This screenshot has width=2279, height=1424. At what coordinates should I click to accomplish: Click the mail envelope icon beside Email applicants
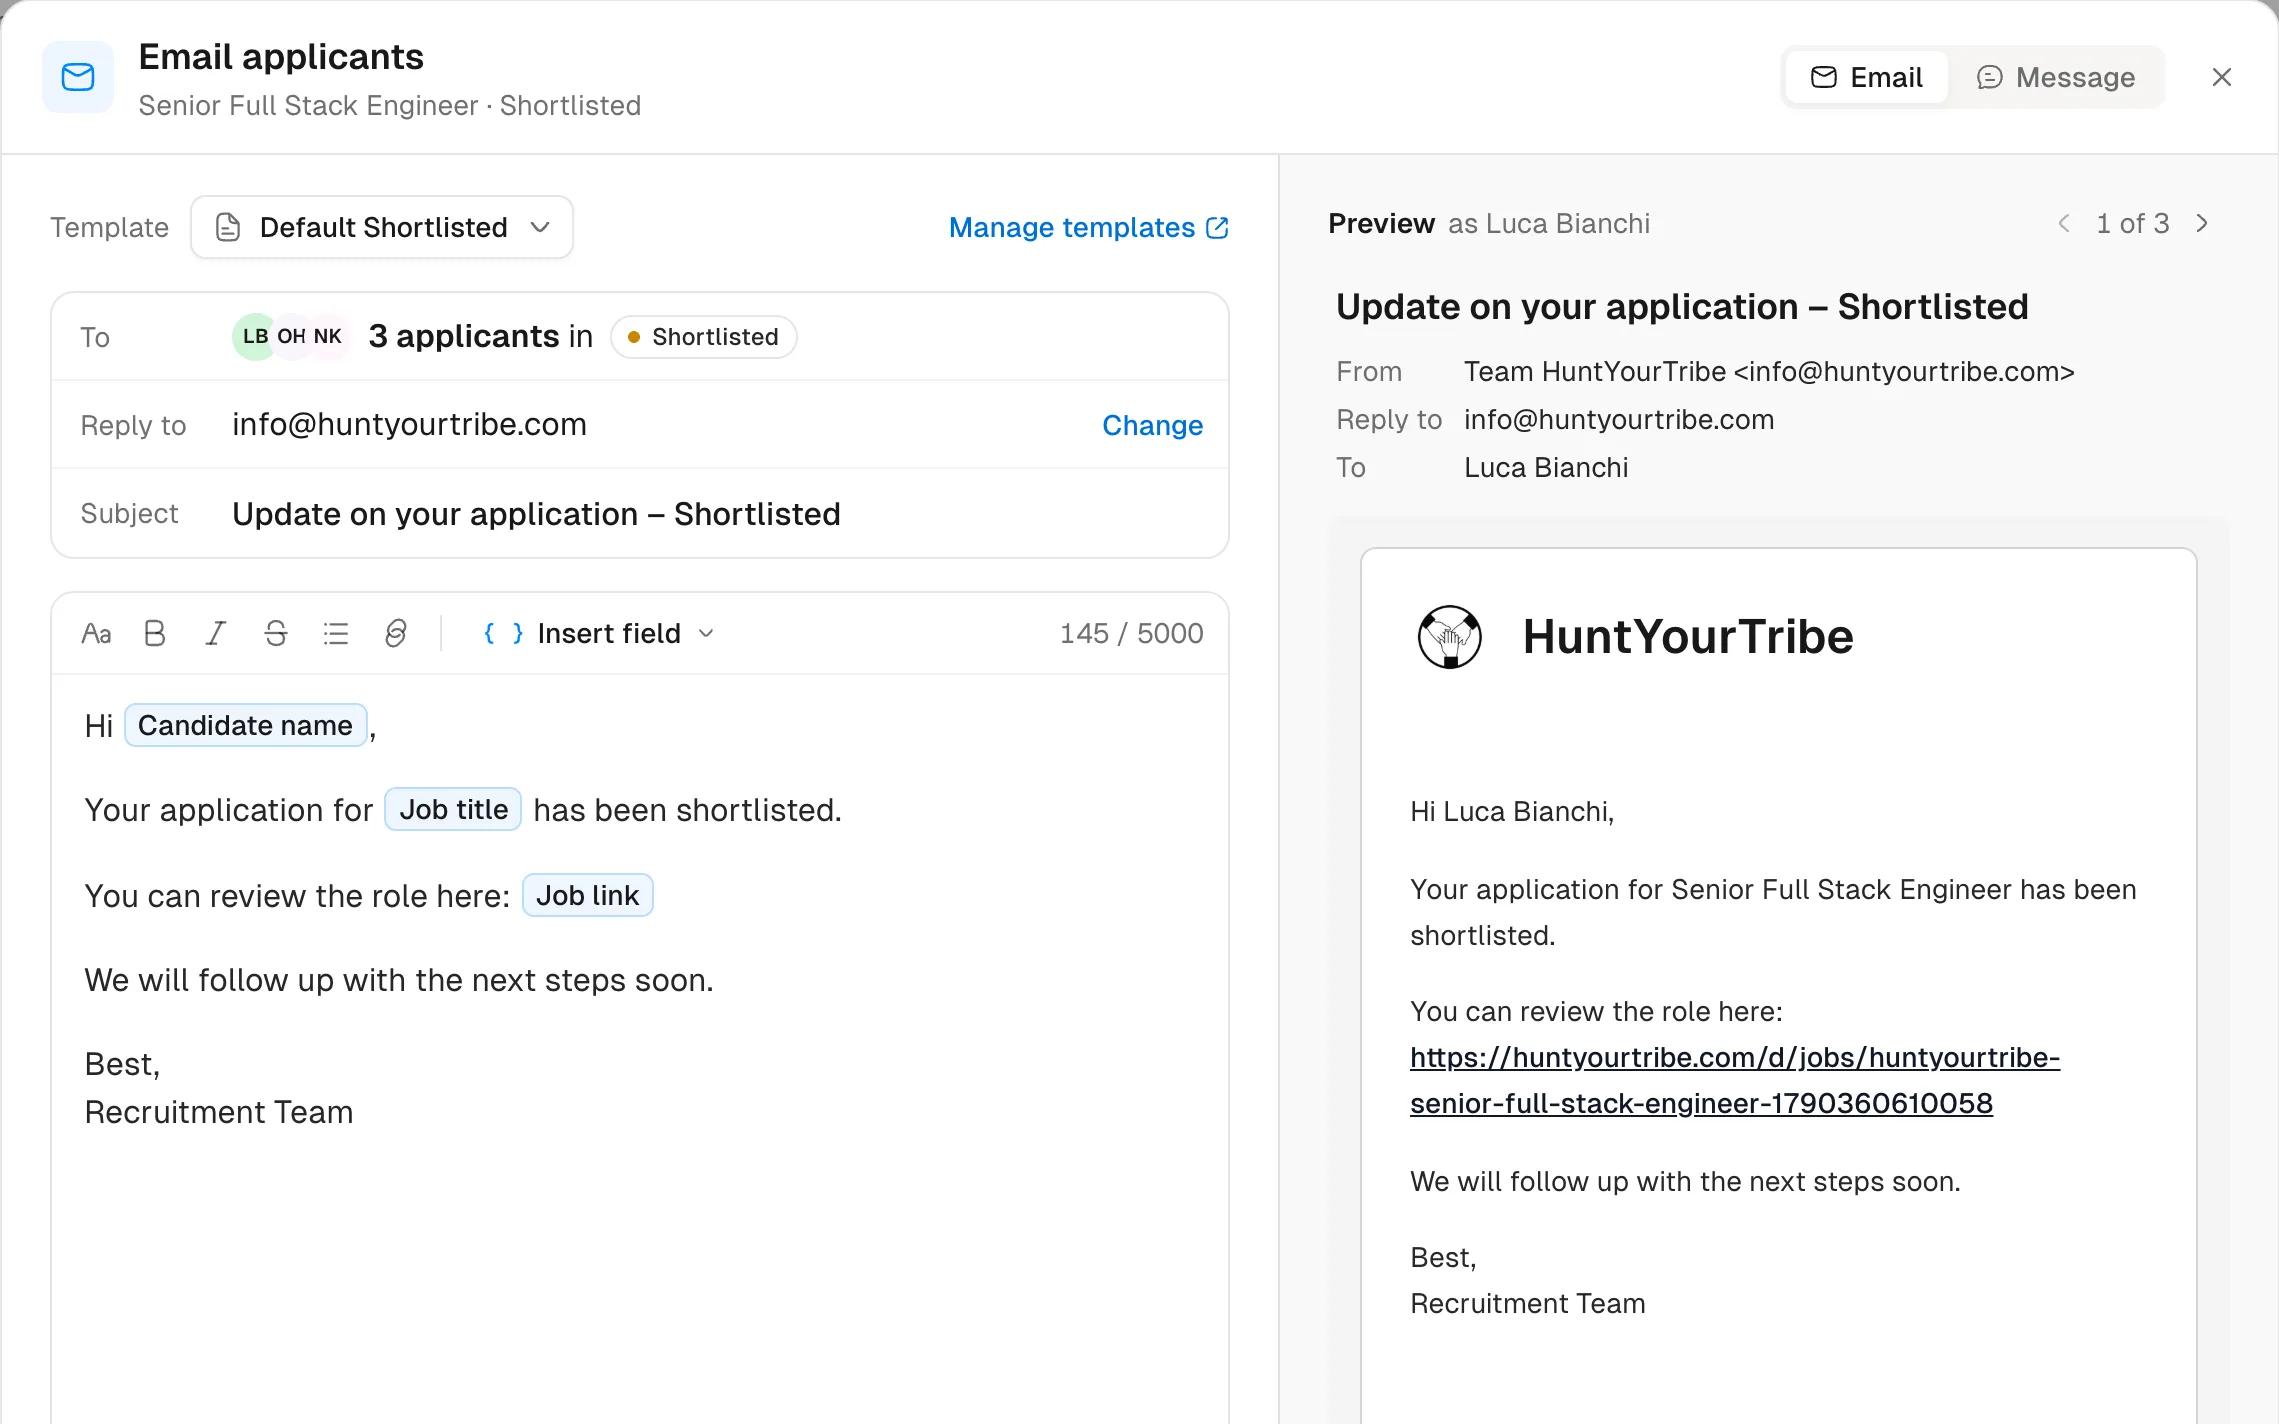(x=78, y=77)
